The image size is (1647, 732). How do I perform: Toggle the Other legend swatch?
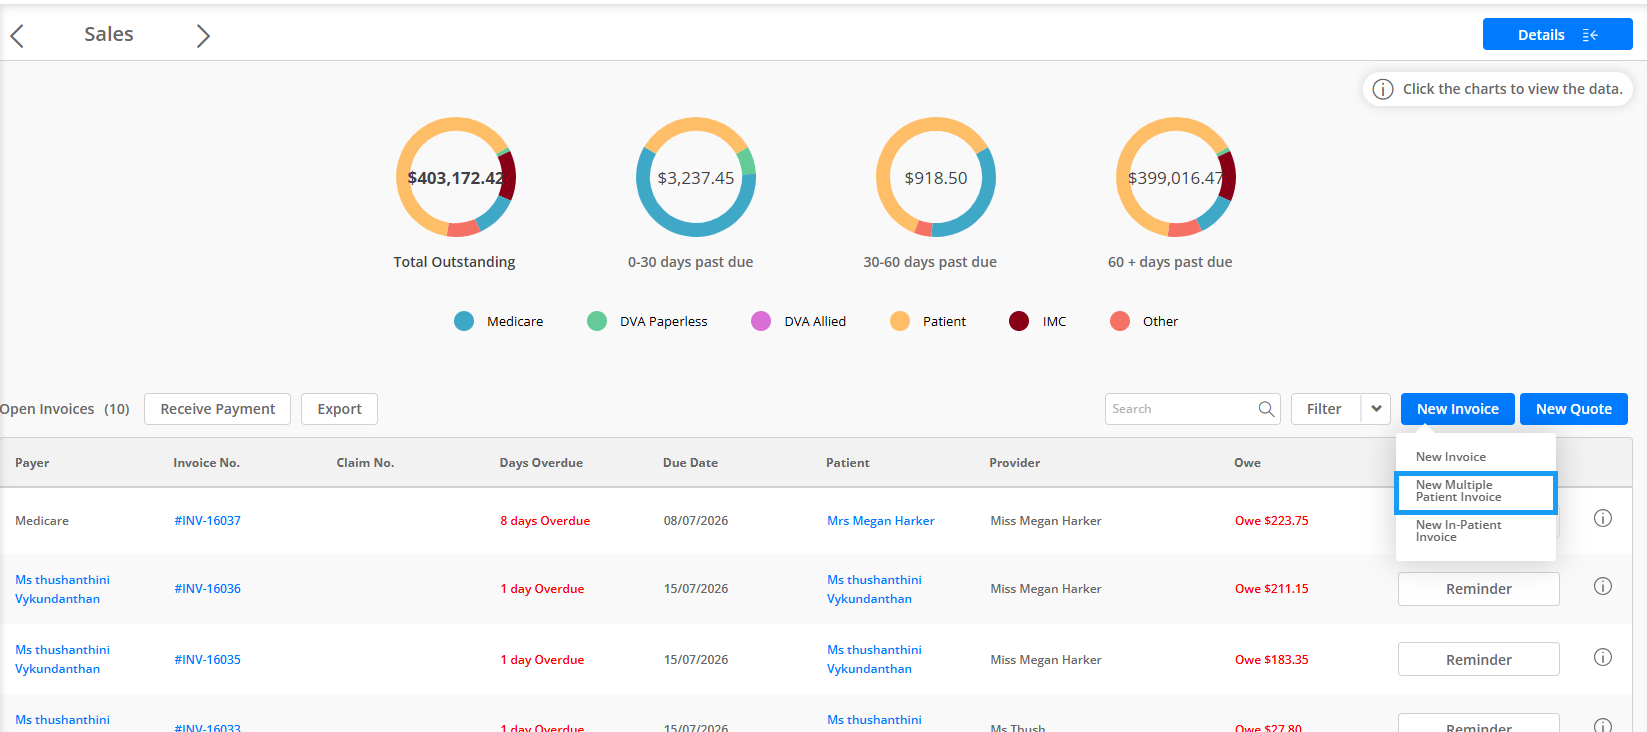1120,321
